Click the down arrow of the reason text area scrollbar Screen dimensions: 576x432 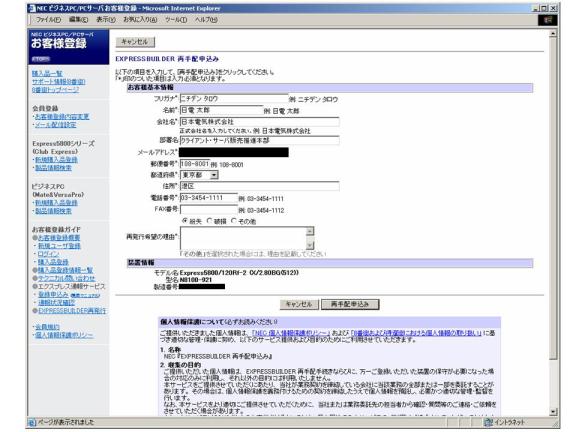310,245
